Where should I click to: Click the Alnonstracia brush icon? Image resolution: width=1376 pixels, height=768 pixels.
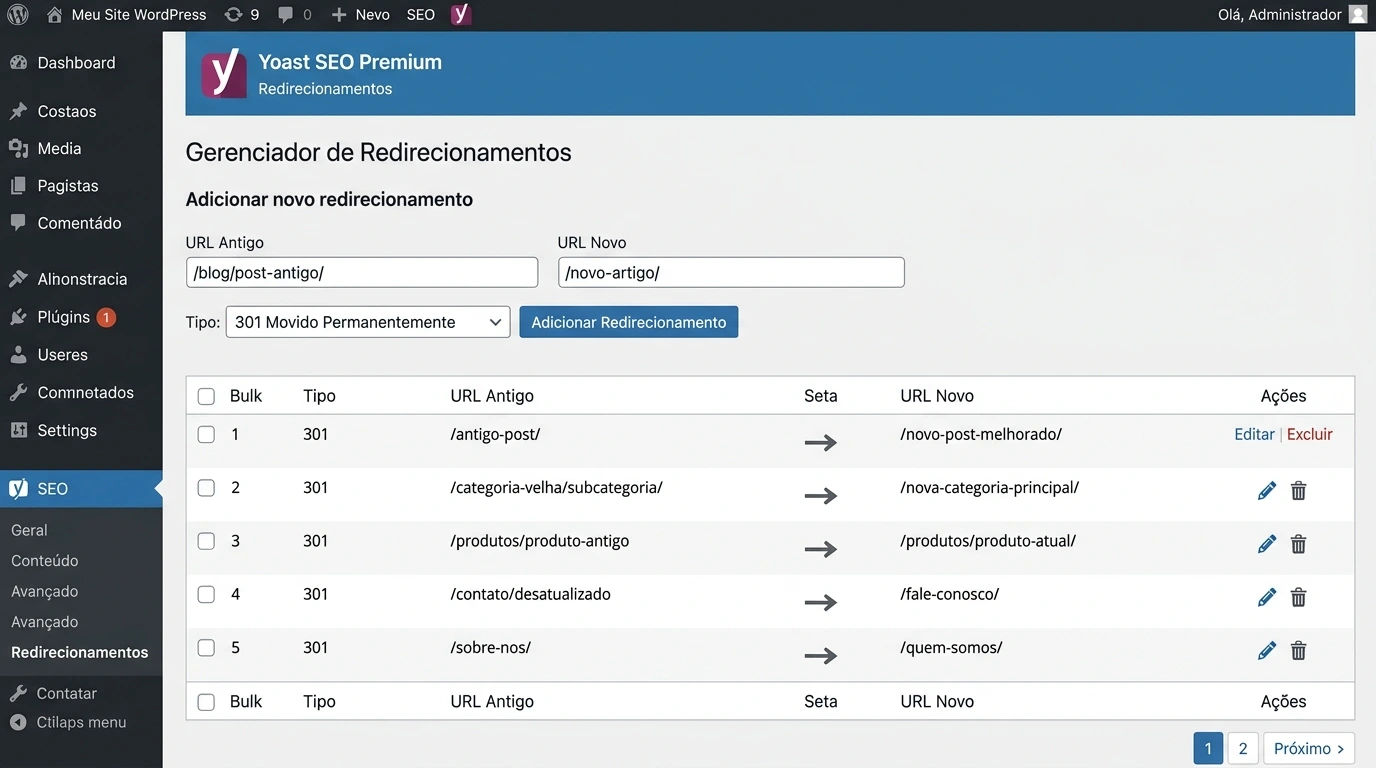click(18, 279)
